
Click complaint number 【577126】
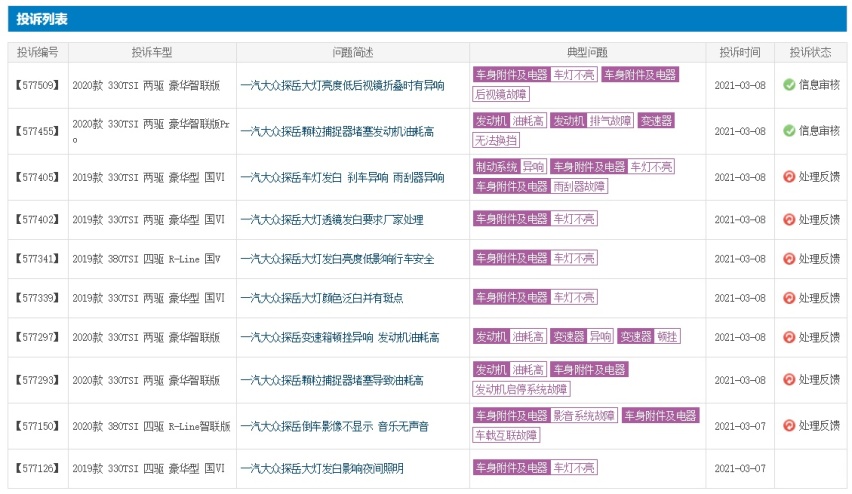(37, 468)
